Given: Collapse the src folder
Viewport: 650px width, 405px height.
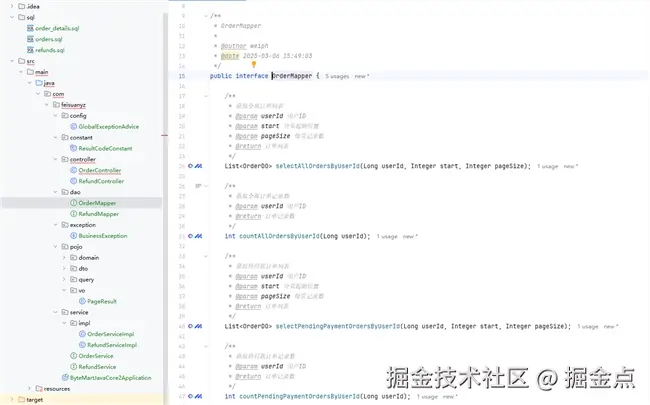Looking at the screenshot, I should pos(12,61).
